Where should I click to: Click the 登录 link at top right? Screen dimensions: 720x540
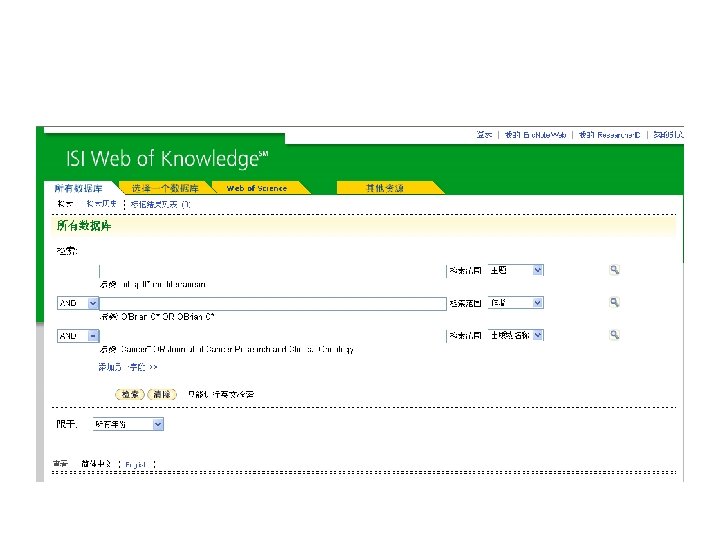pyautogui.click(x=484, y=135)
